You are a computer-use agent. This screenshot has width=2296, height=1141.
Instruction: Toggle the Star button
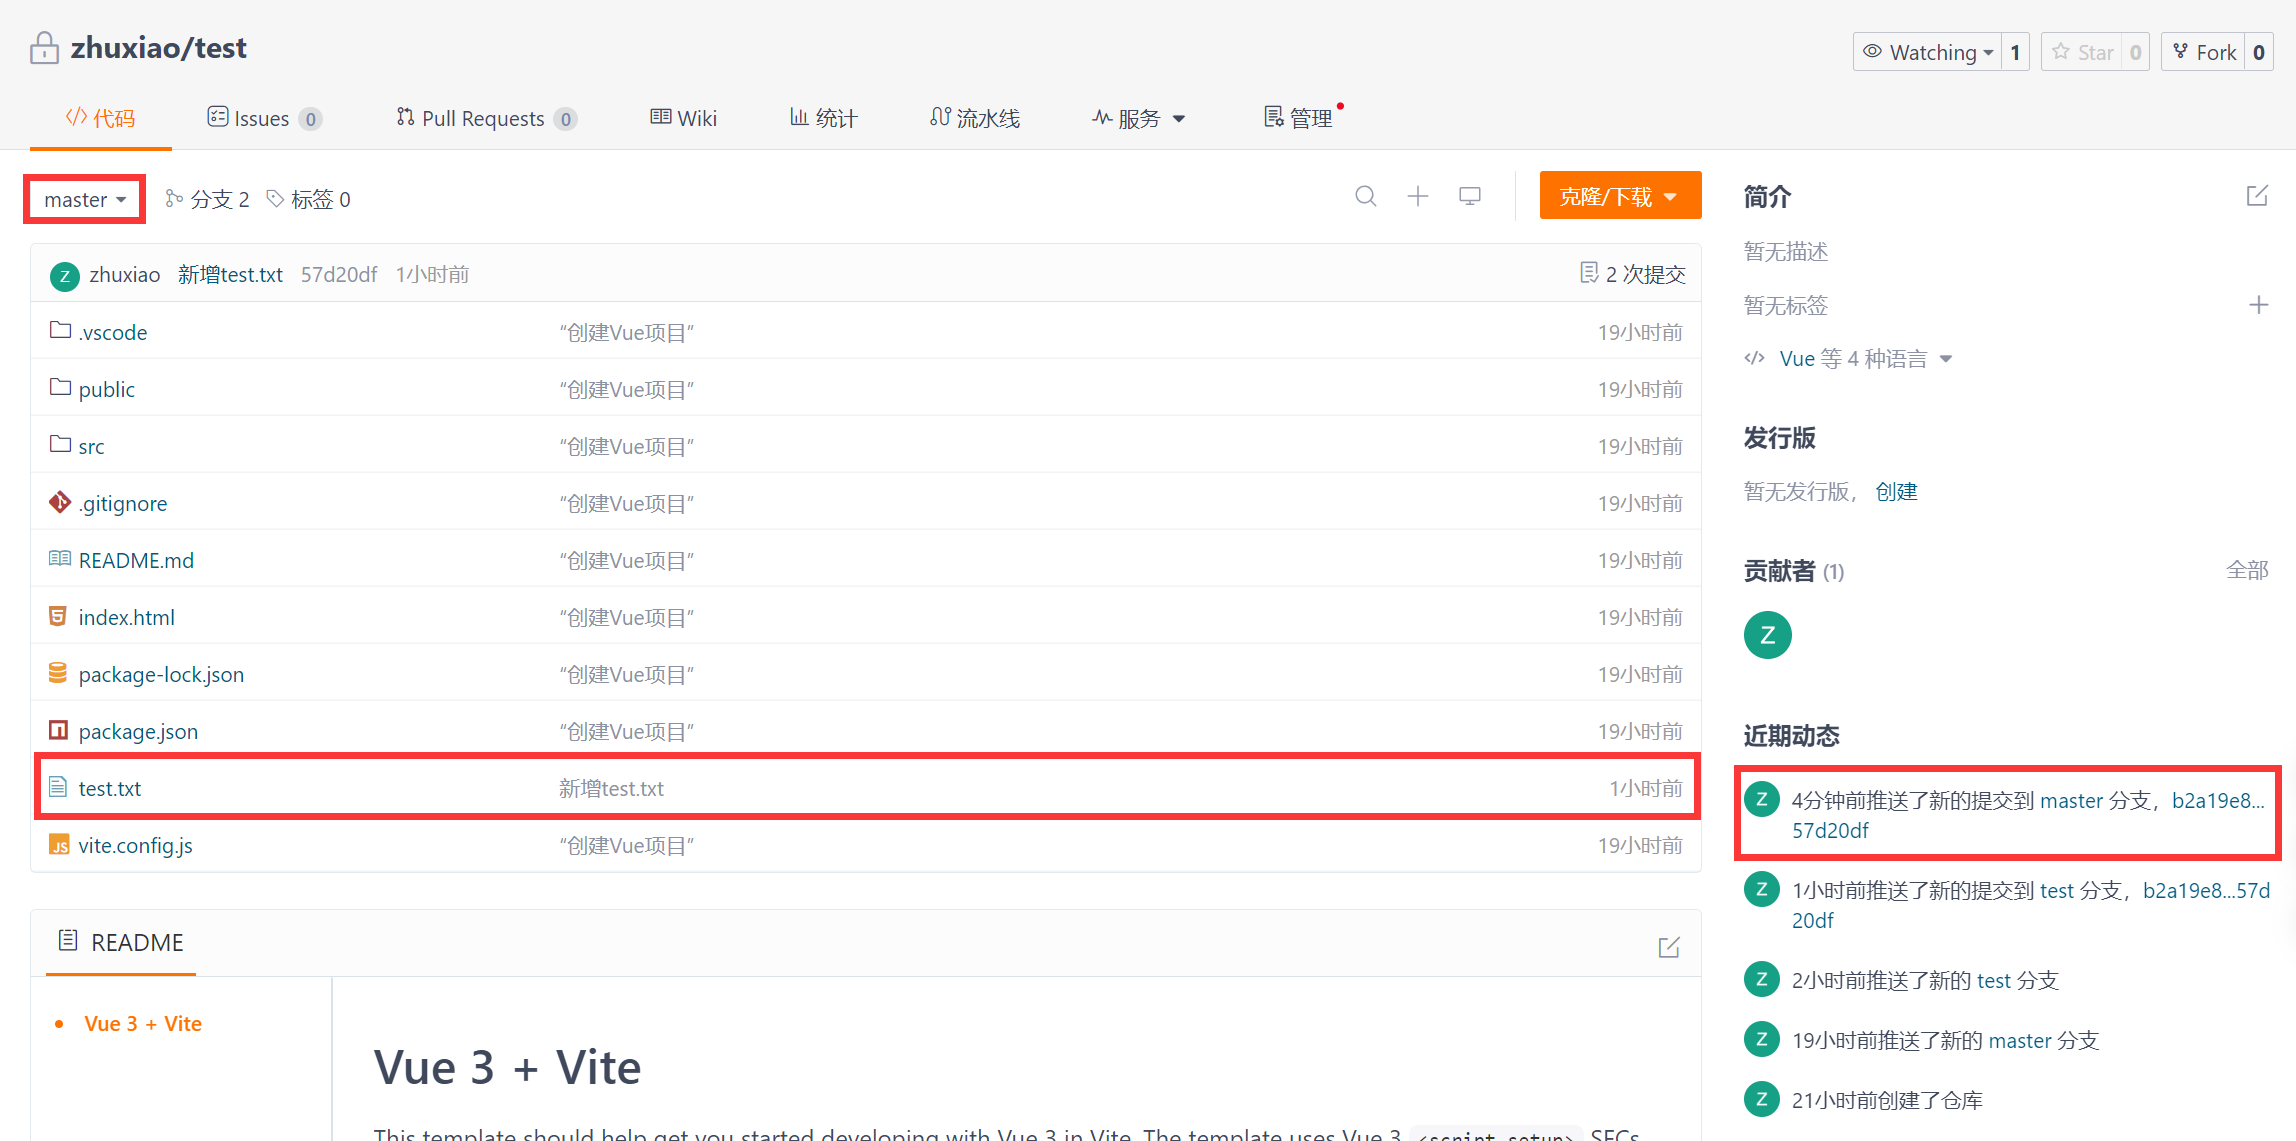[x=2083, y=52]
